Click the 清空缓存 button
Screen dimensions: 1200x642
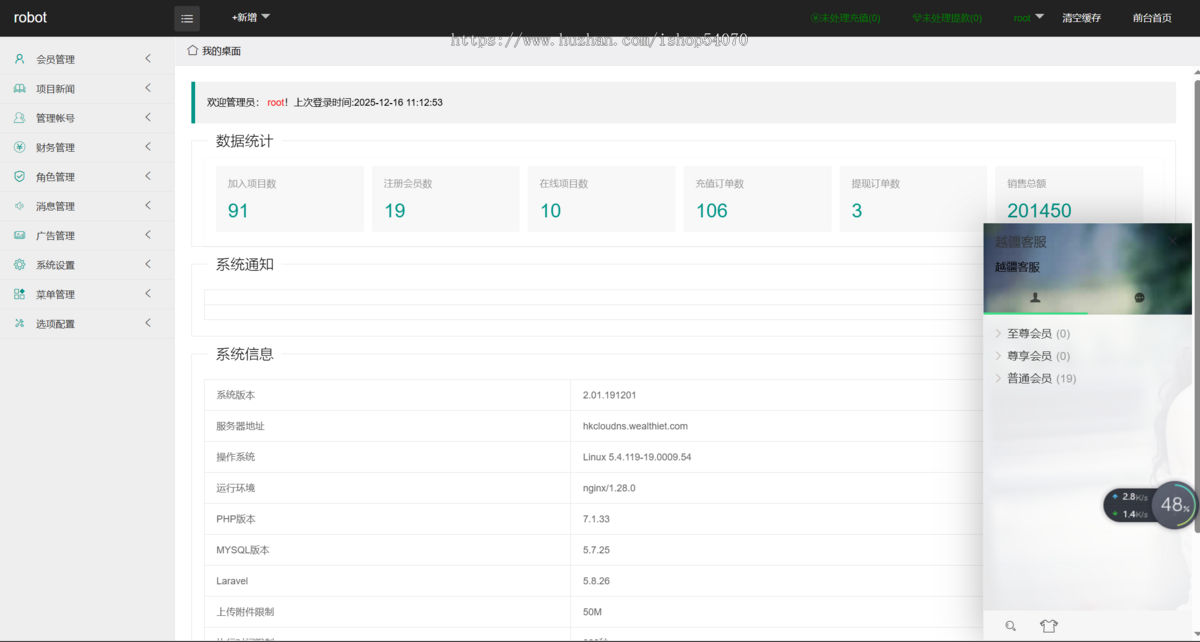[1081, 18]
